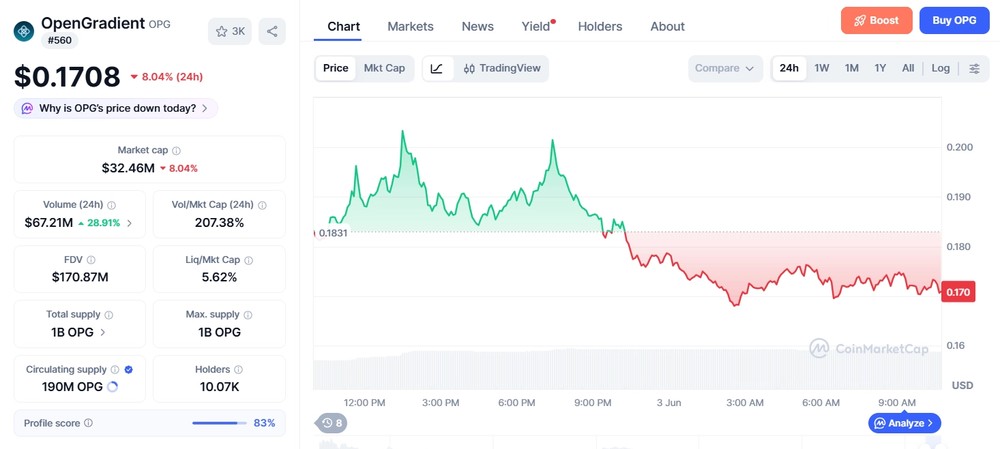
Task: Open the Markets tab
Action: click(410, 26)
